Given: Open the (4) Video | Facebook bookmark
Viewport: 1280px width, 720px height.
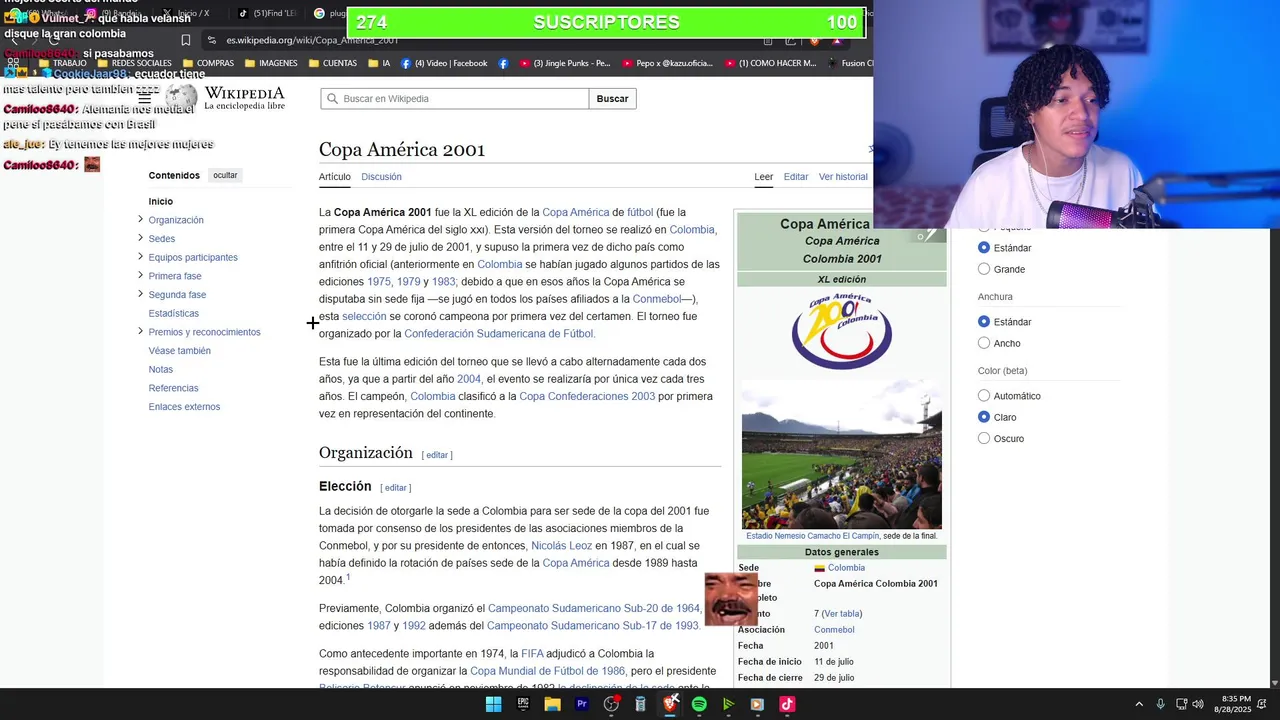Looking at the screenshot, I should pos(444,63).
